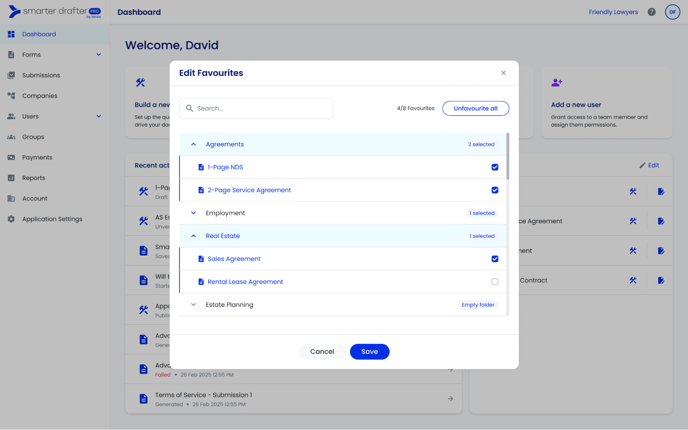
Task: Expand the Forms submenu chevron
Action: (99, 55)
